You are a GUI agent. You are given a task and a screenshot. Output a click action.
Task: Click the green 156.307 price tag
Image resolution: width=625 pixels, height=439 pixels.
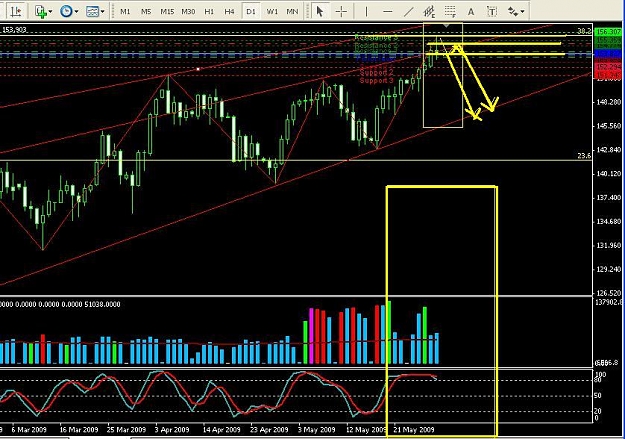[608, 32]
